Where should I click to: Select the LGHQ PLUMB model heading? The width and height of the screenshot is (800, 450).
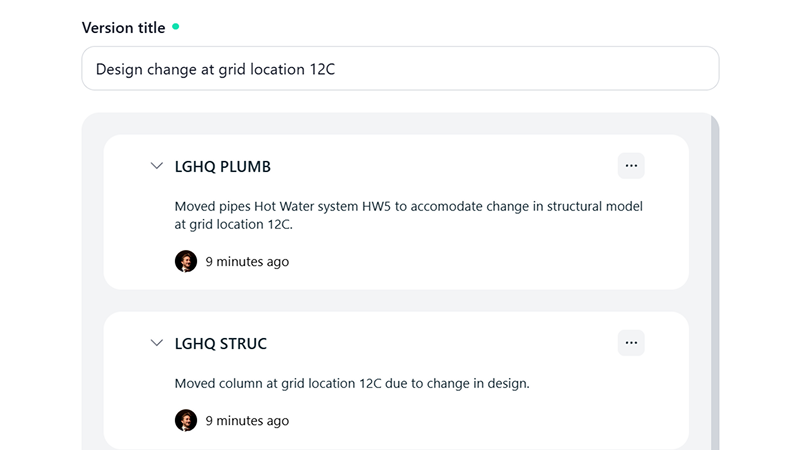222,167
